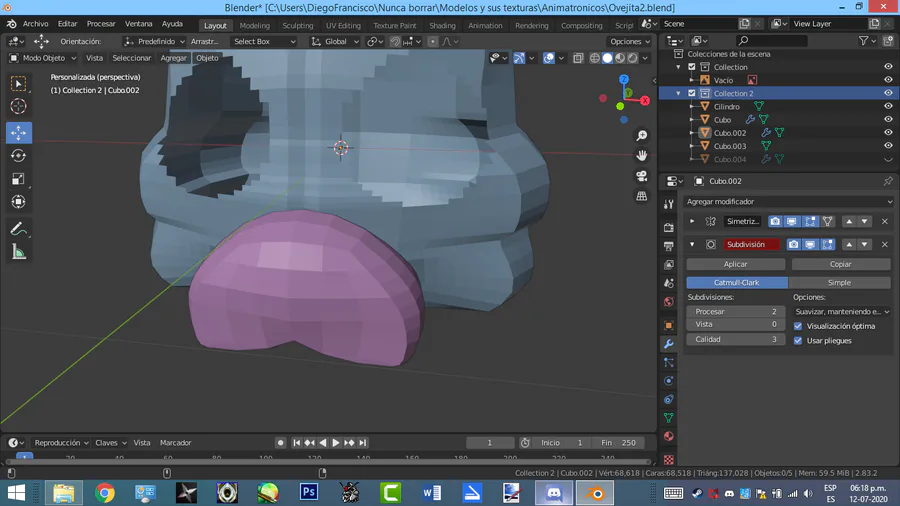Switch to the Sculpting workspace tab
This screenshot has width=900, height=506.
[x=297, y=25]
